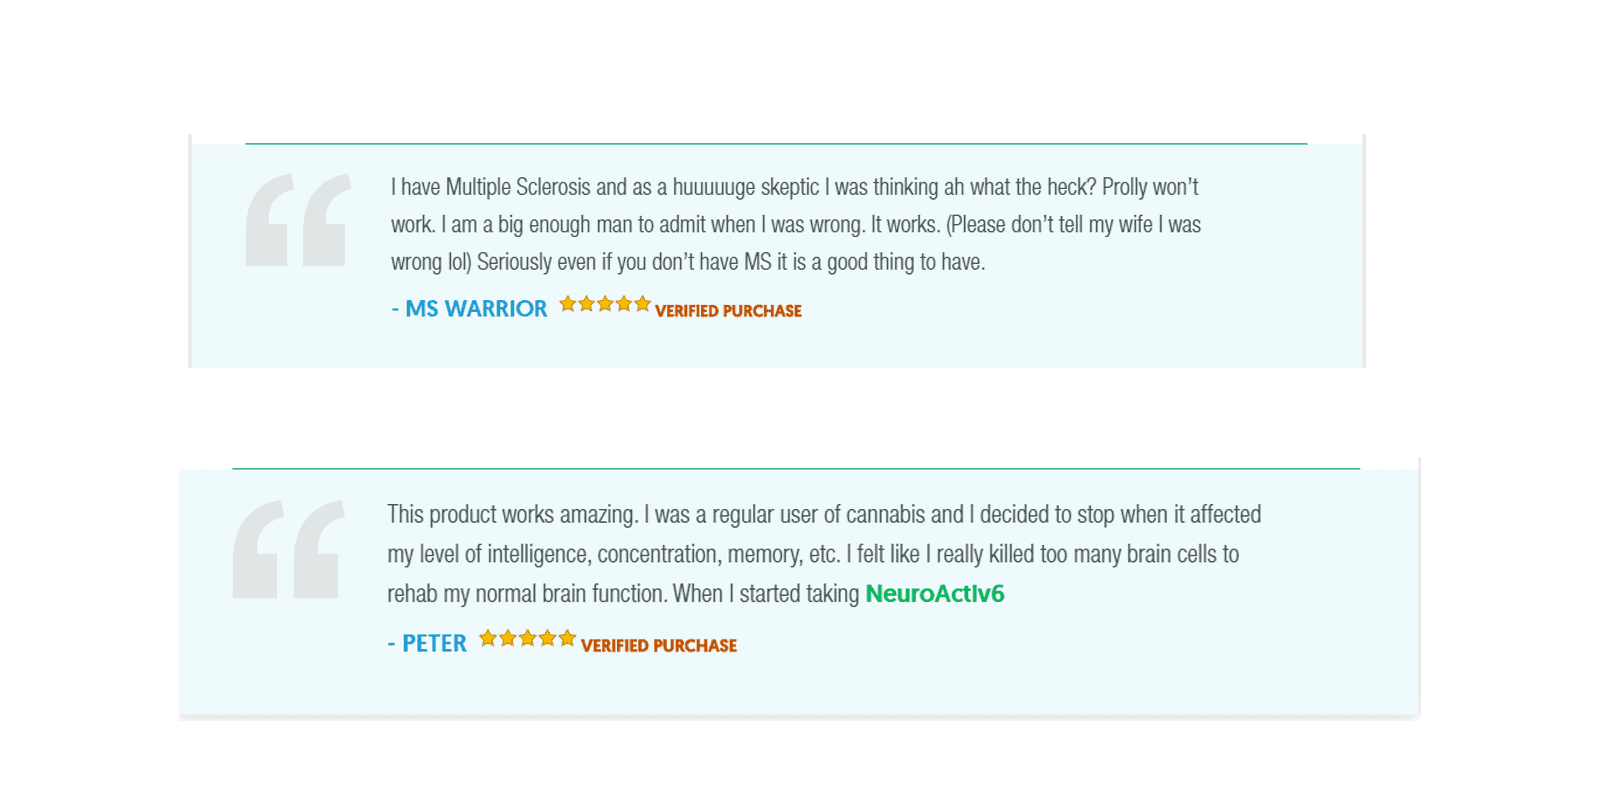Click Verified Purchase label under Peter's review

659,646
